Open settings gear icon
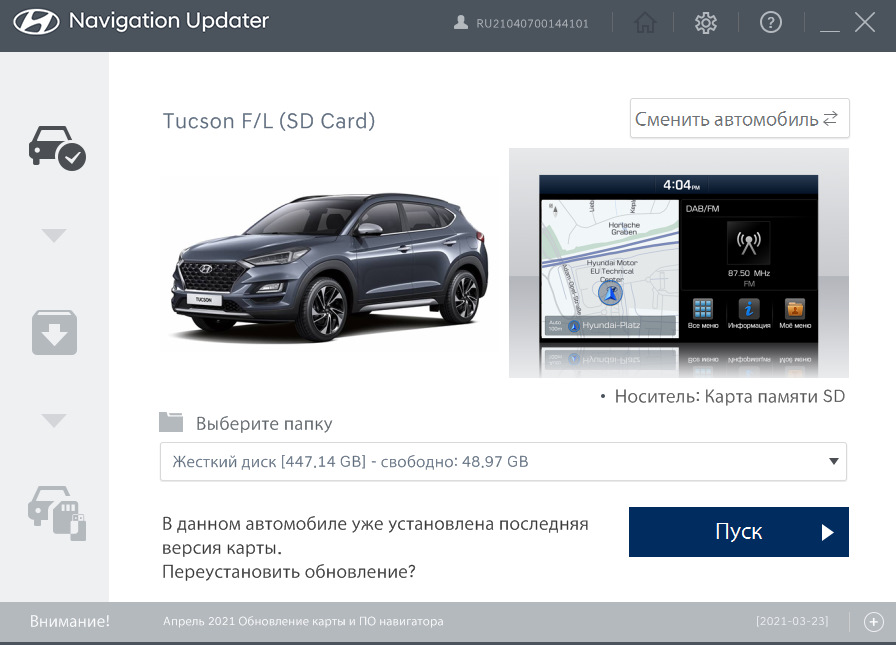Screen dimensions: 896x645 click(706, 23)
